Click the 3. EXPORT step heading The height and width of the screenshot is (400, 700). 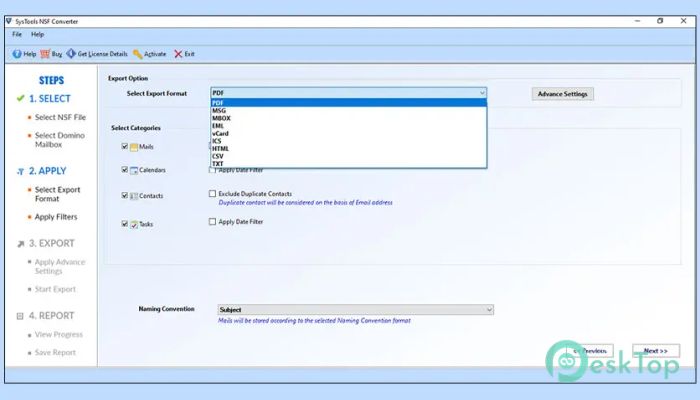(51, 243)
